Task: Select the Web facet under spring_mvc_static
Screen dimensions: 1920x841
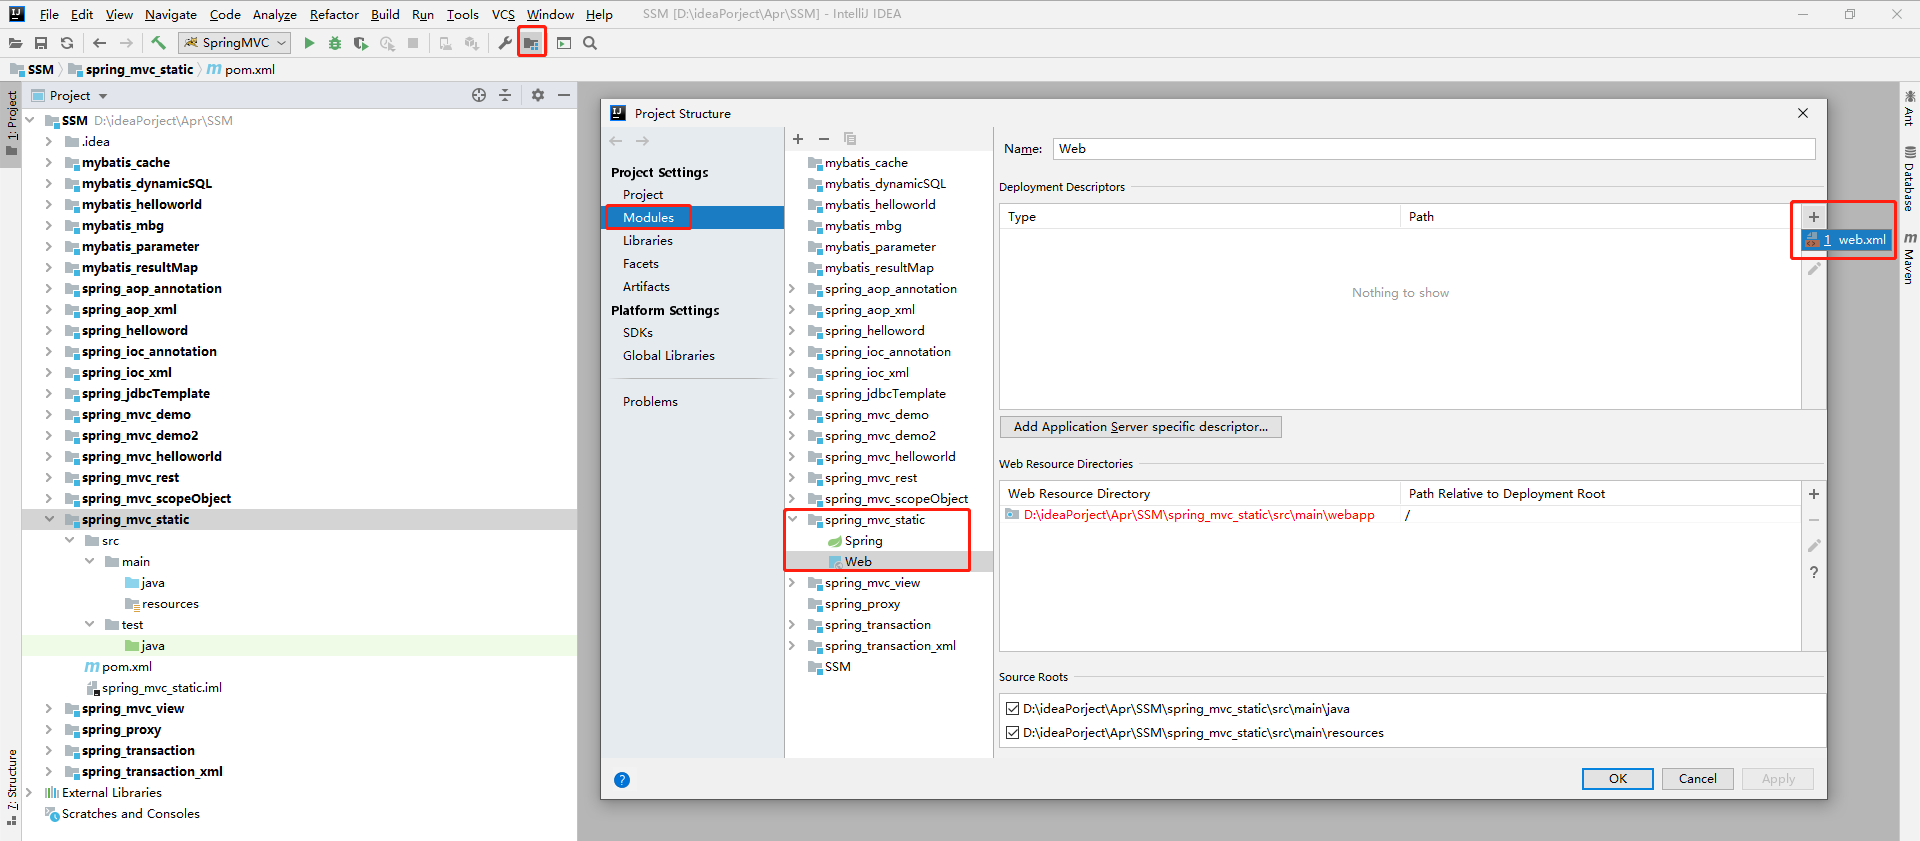Action: coord(858,562)
